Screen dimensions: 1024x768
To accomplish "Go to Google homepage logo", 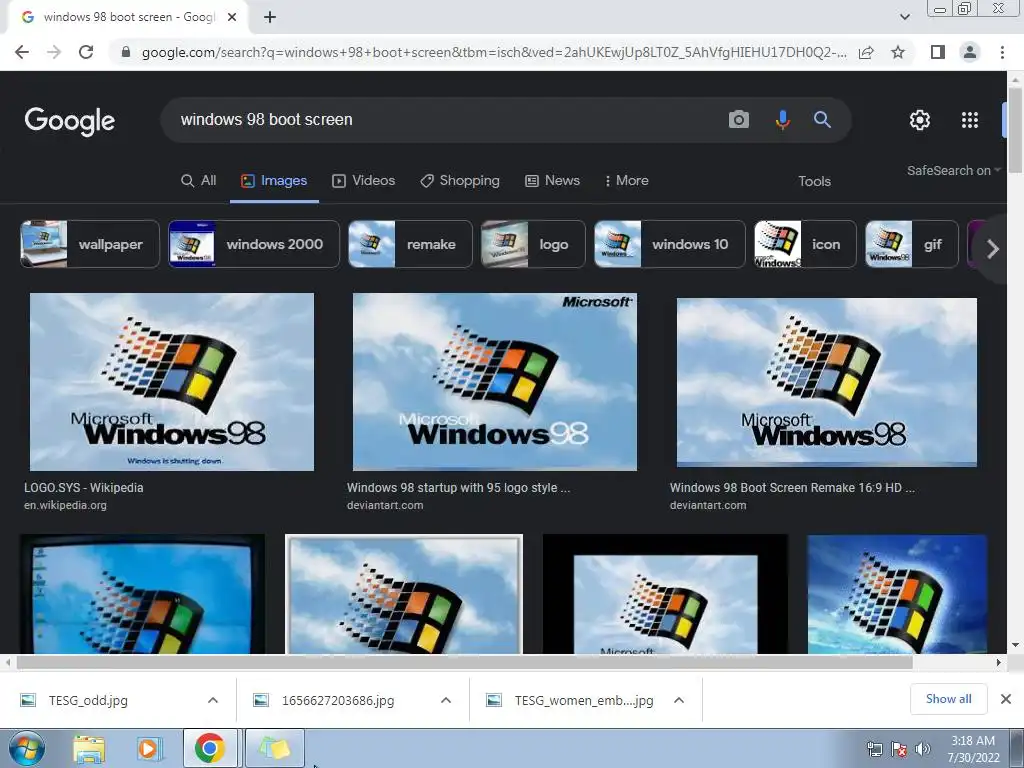I will click(70, 121).
